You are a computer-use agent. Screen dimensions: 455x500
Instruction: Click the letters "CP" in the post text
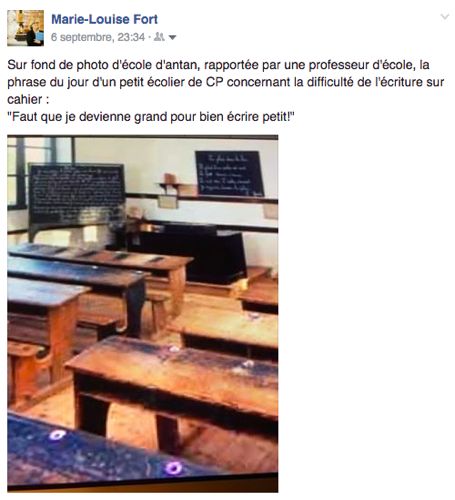[214, 82]
